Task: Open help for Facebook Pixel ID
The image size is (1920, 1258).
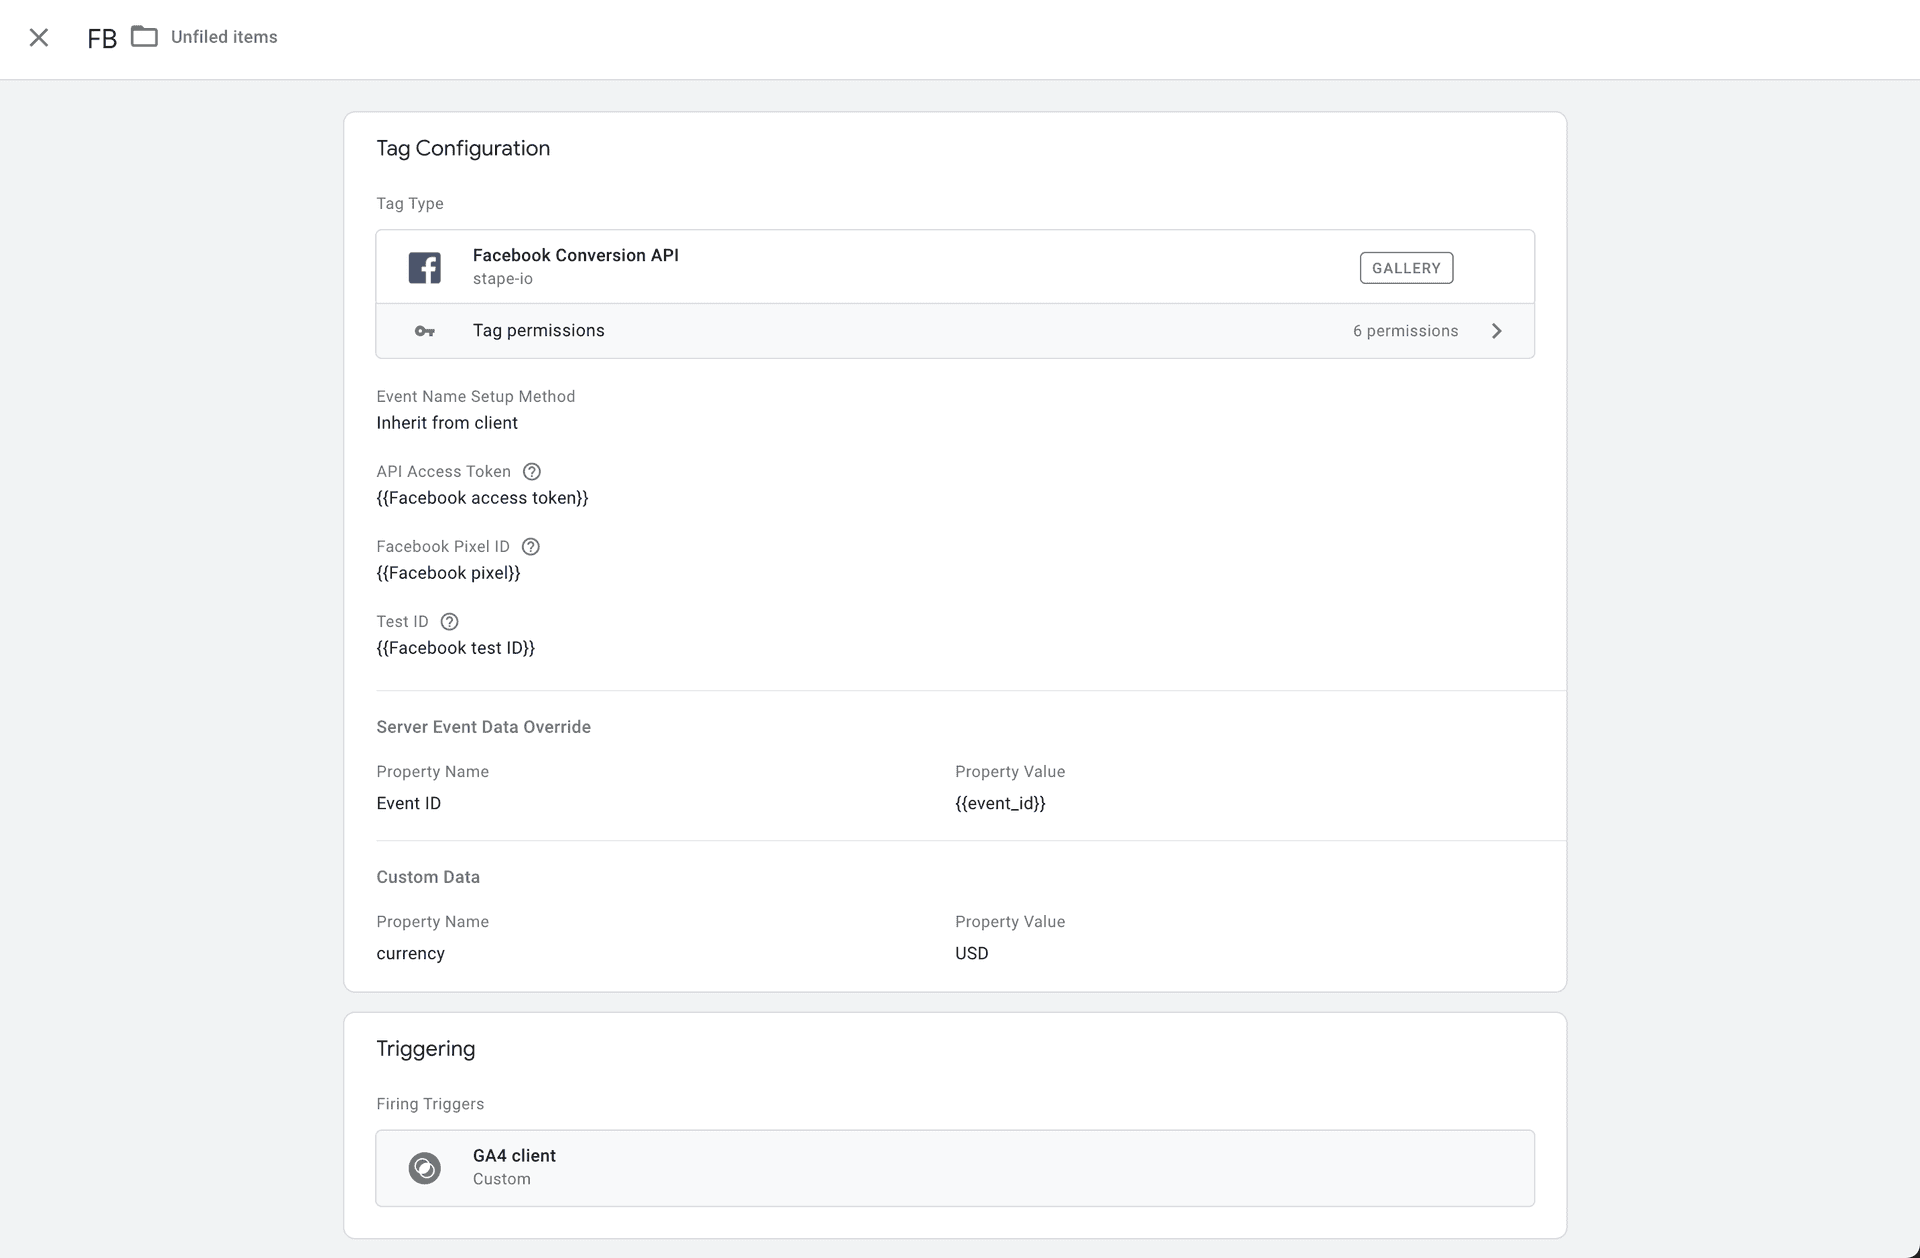Action: (x=530, y=546)
